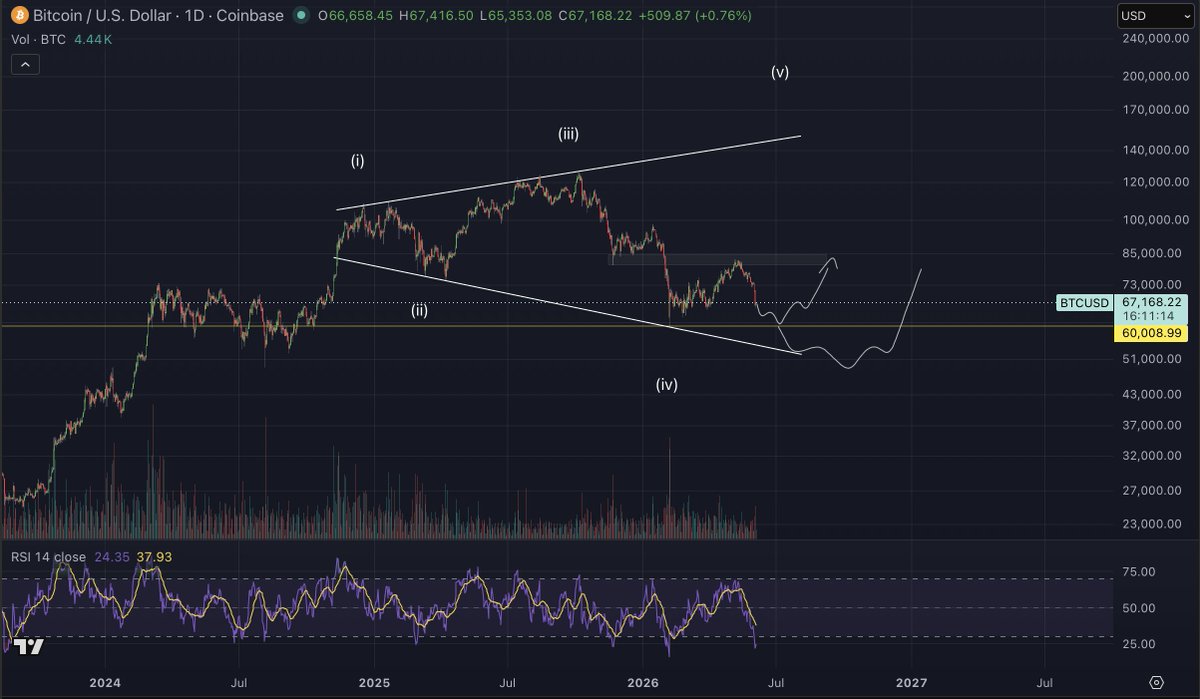Viewport: 1200px width, 699px height.
Task: Click the 25.00 RSI axis label
Action: pyautogui.click(x=1139, y=643)
